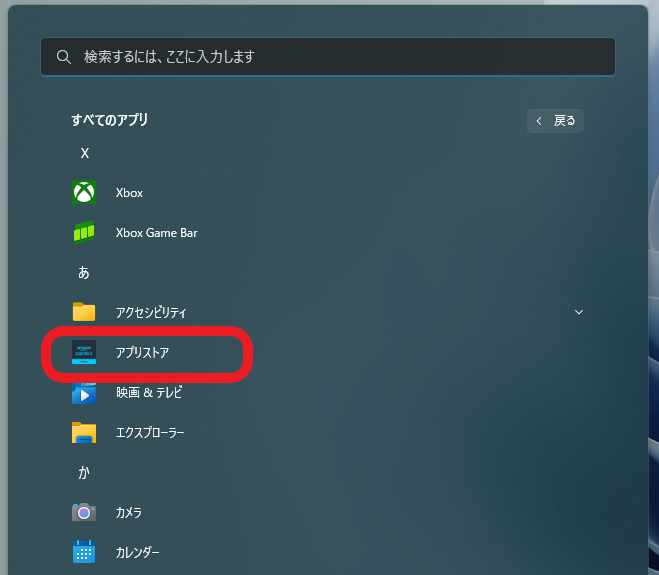Viewport: 659px width, 575px height.
Task: Click the エクスプローラー folder icon
Action: pos(84,433)
